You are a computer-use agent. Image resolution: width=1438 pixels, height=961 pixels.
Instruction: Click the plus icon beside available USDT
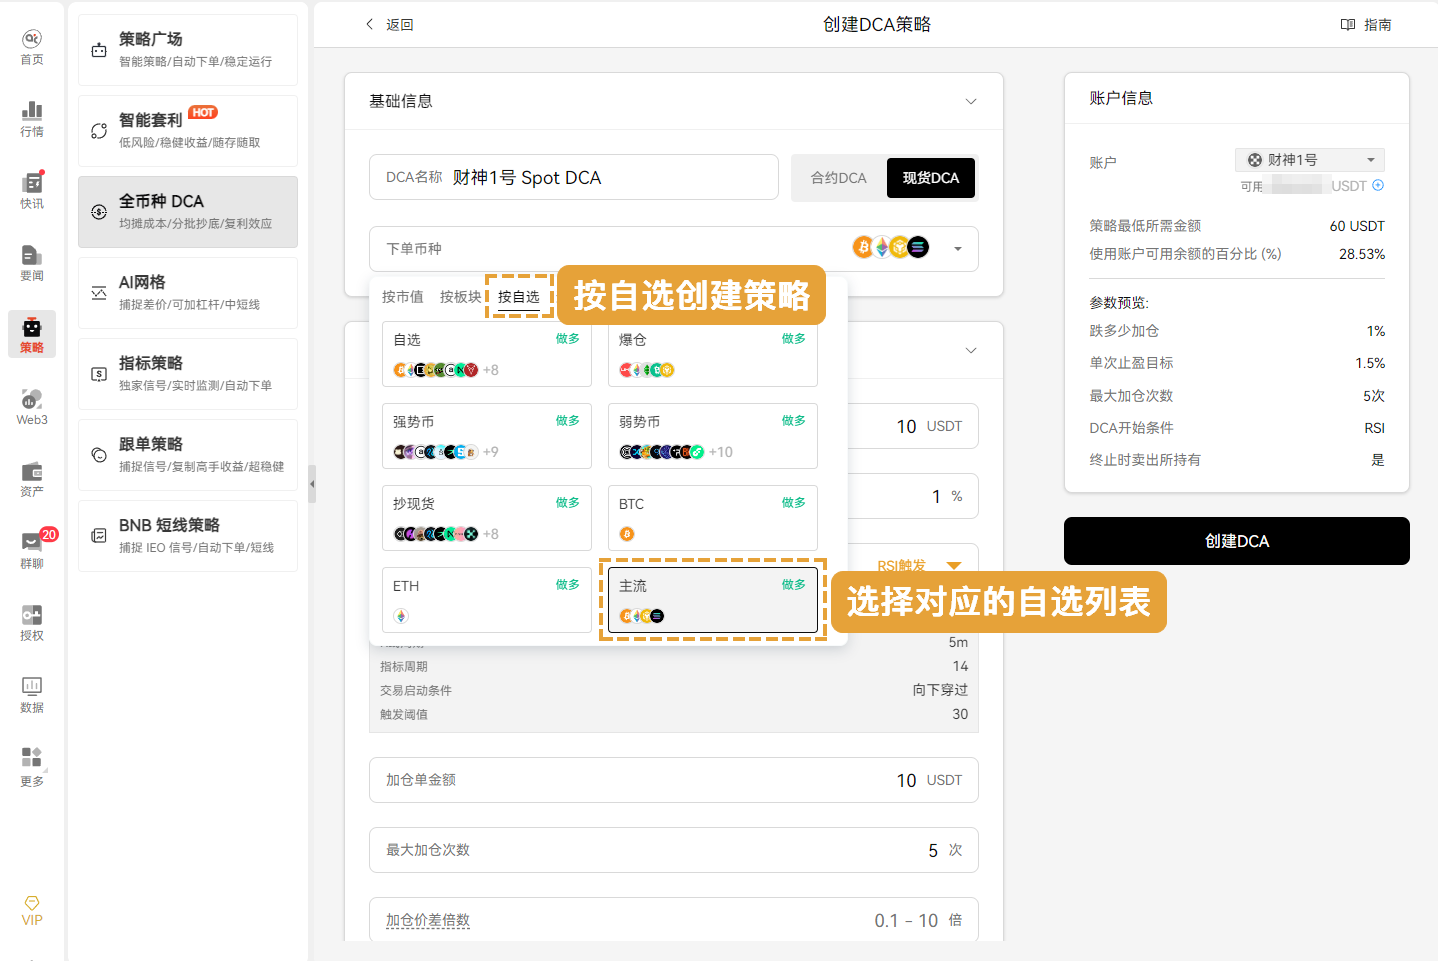pos(1378,185)
